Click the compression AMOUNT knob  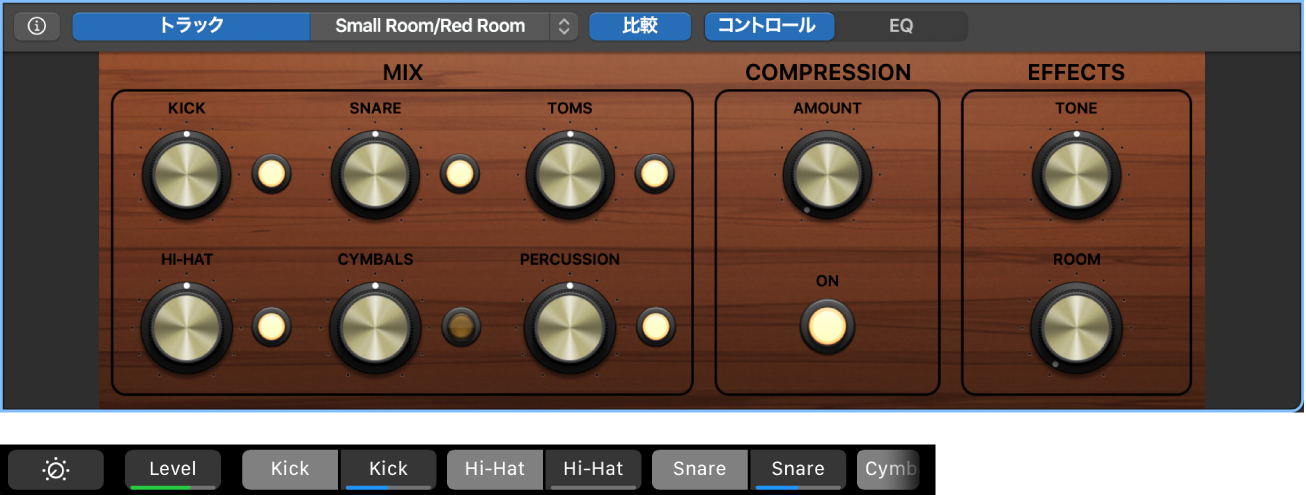[827, 174]
